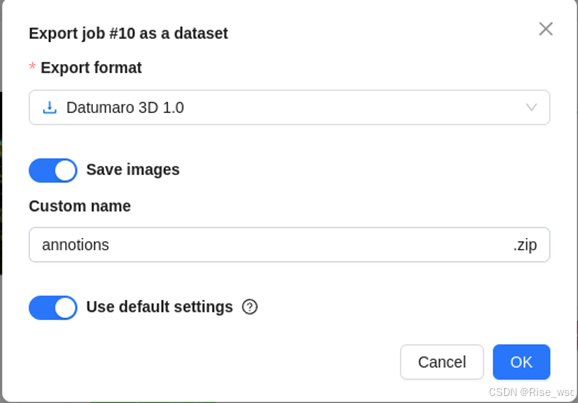Screen dimensions: 578x403
Task: Place cursor after the word annotions
Action: pyautogui.click(x=109, y=245)
